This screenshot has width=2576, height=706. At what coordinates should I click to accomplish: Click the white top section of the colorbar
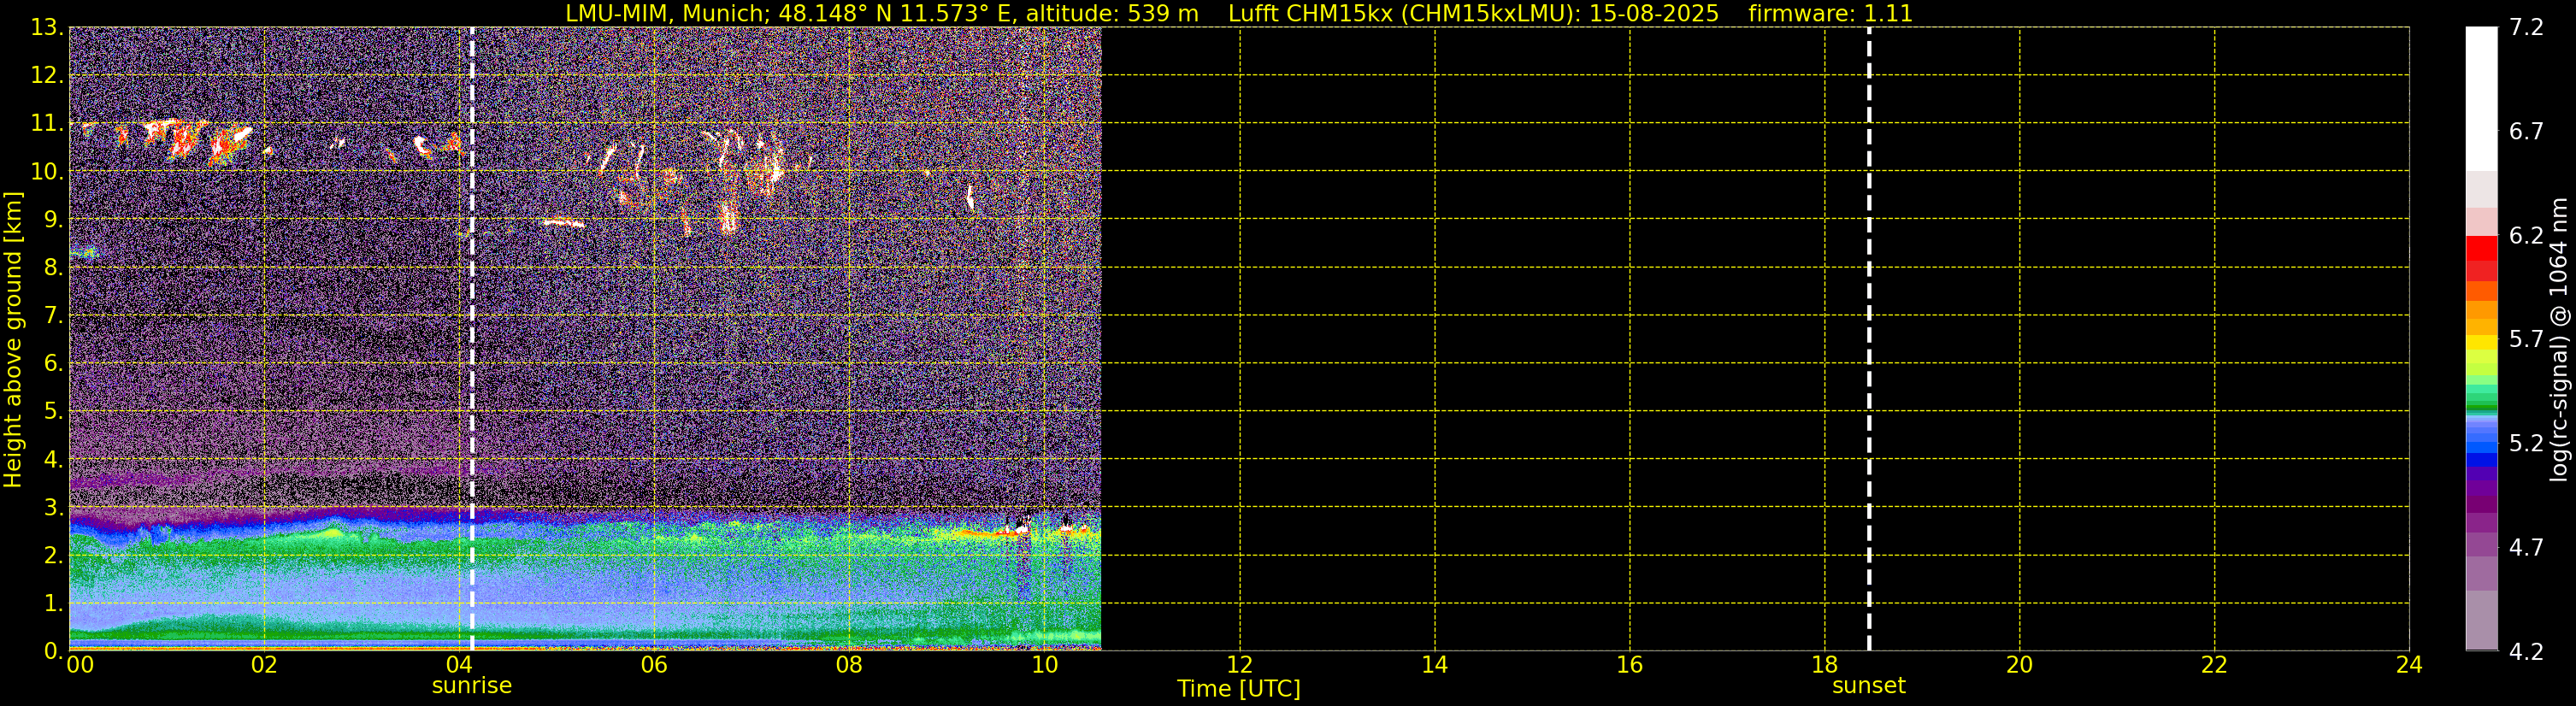pos(2481,99)
